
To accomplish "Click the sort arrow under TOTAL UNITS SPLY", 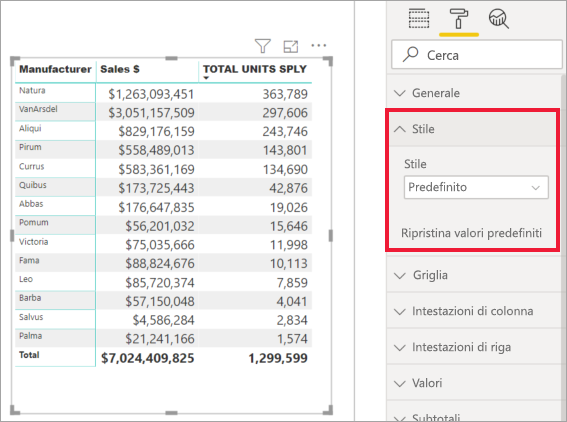I will (206, 78).
